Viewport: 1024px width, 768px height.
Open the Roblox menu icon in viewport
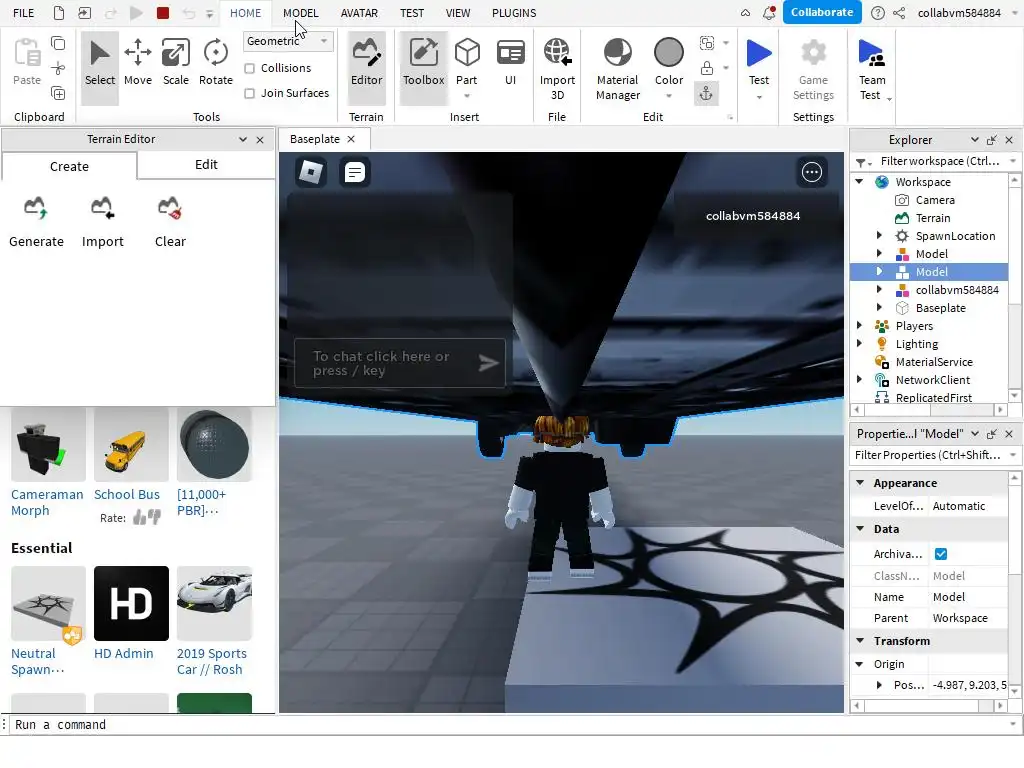(x=311, y=172)
